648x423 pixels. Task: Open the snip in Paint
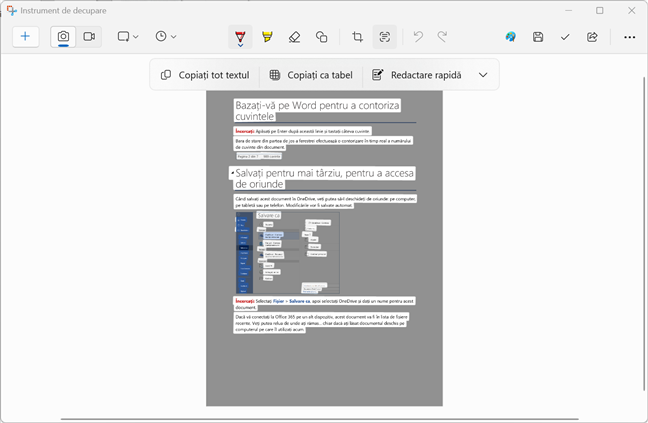pos(511,37)
